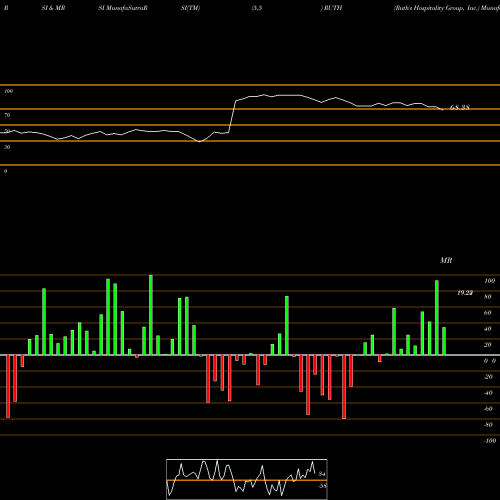The image size is (500, 500).
Task: Click the RSI value label '68.38'
Action: (x=460, y=107)
